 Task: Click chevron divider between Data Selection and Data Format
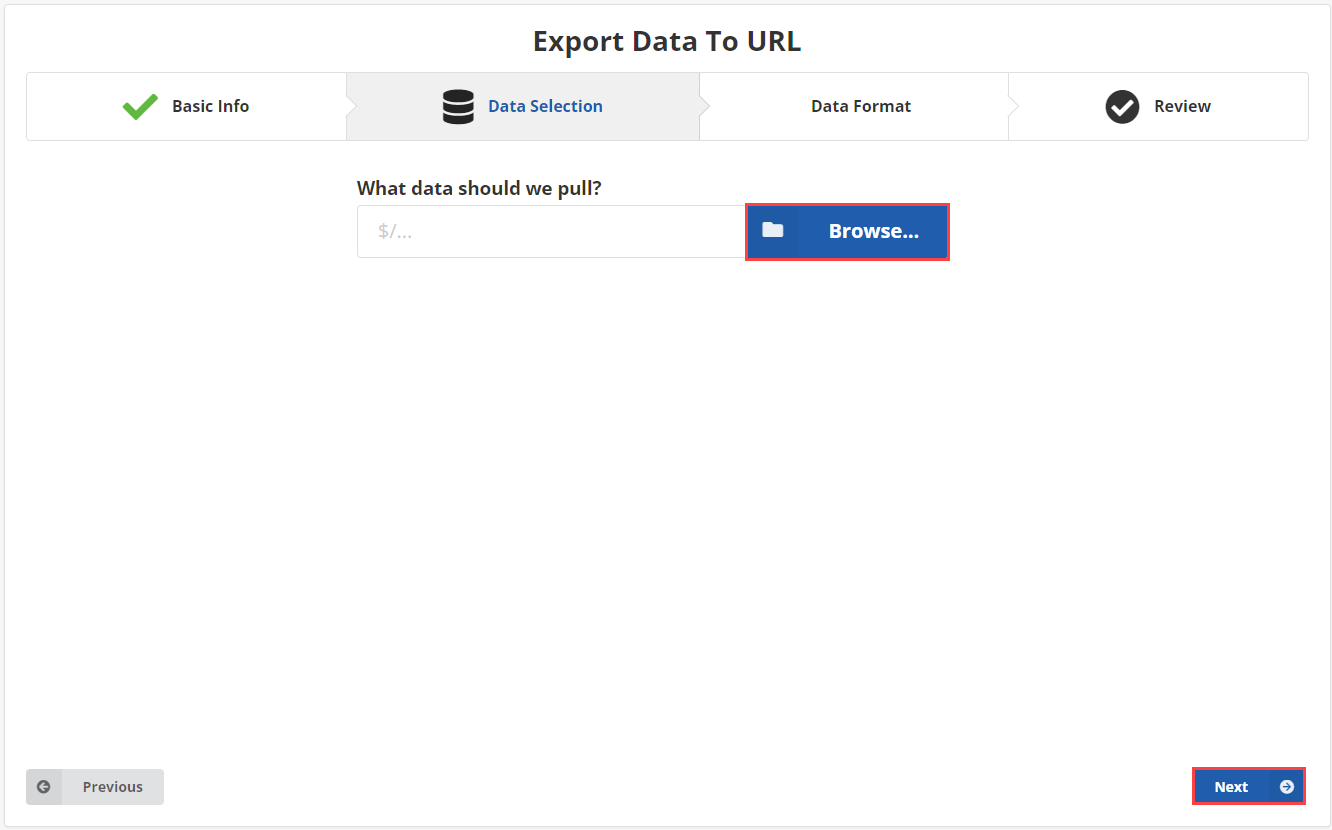coord(704,106)
